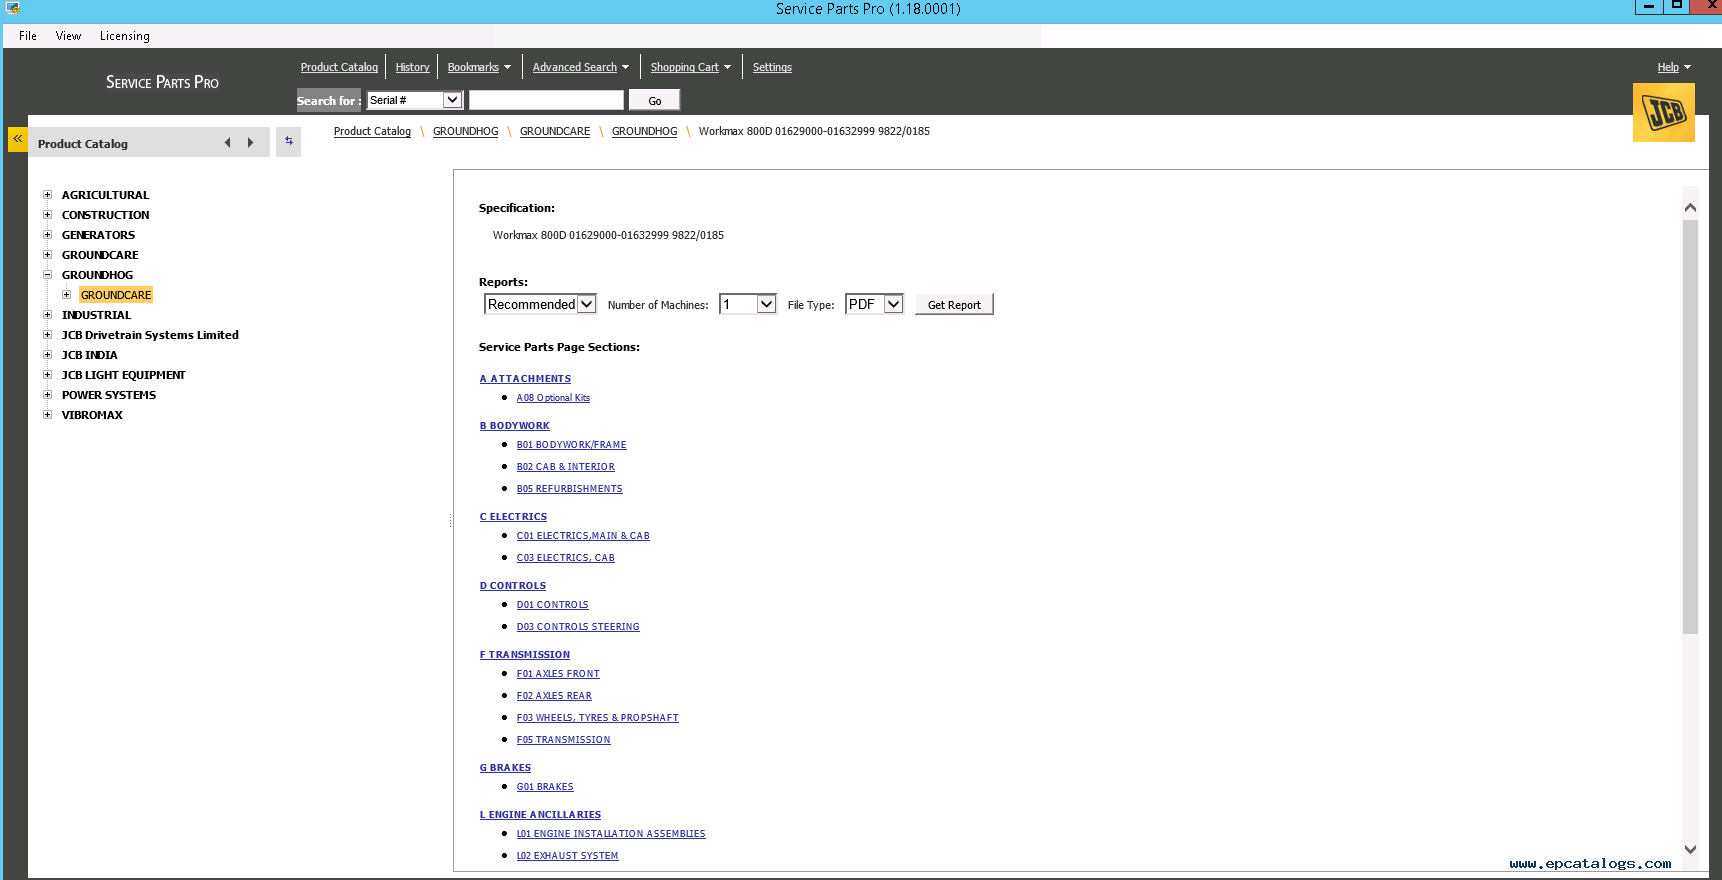Image resolution: width=1722 pixels, height=880 pixels.
Task: Expand the CONSTRUCTION tree node
Action: pos(47,215)
